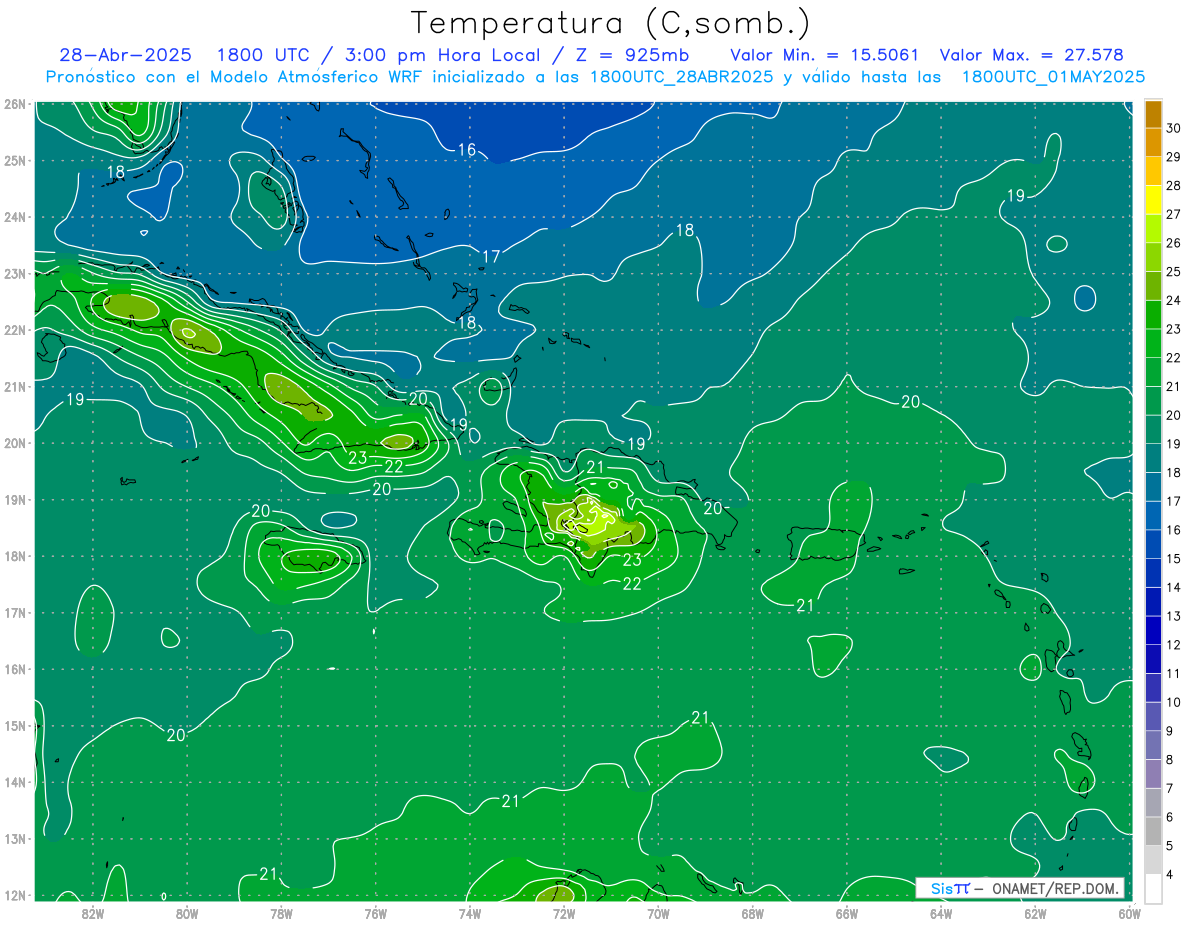Select legend value 10 on the color scale

(1173, 702)
